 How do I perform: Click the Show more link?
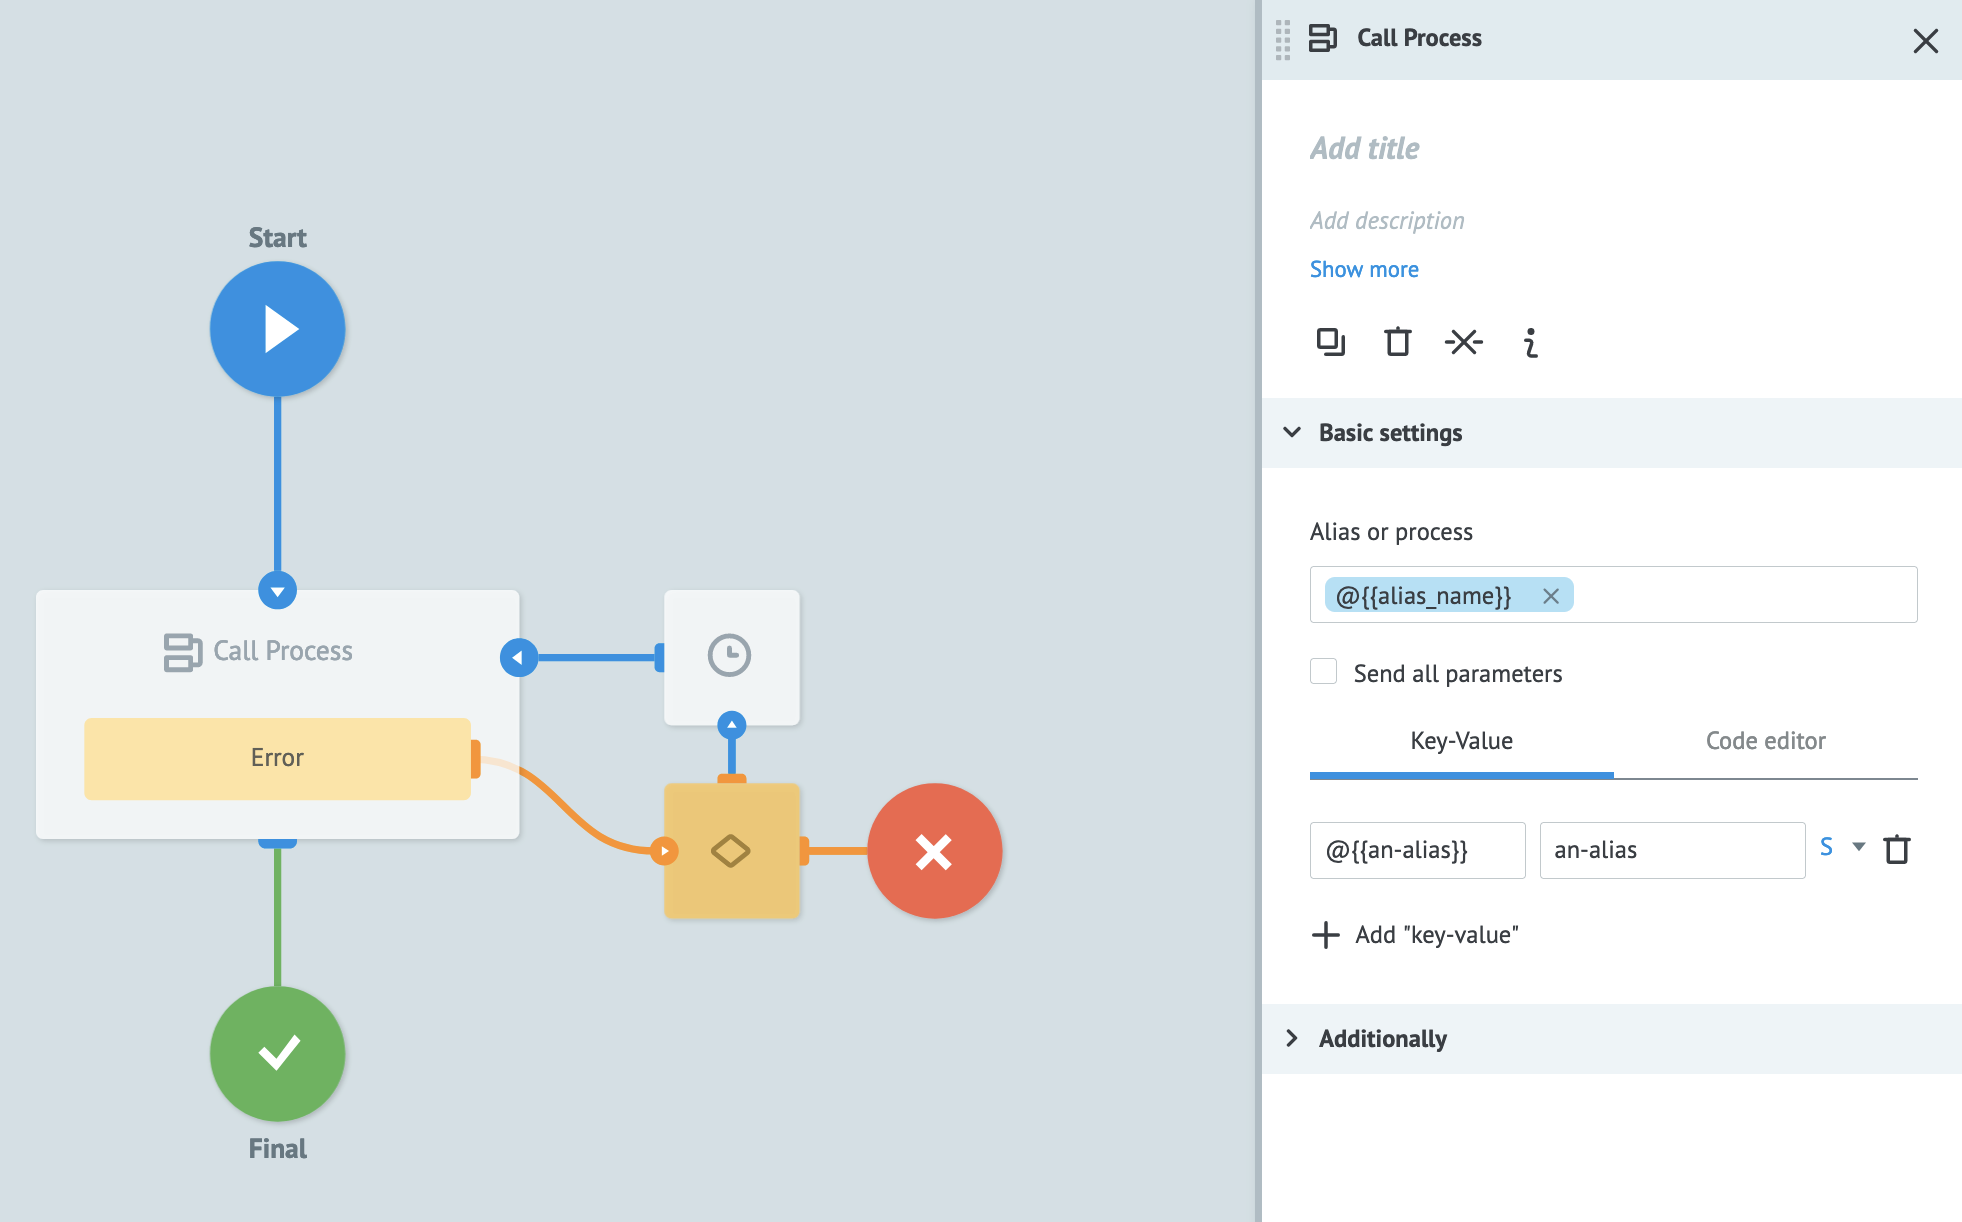click(x=1363, y=268)
